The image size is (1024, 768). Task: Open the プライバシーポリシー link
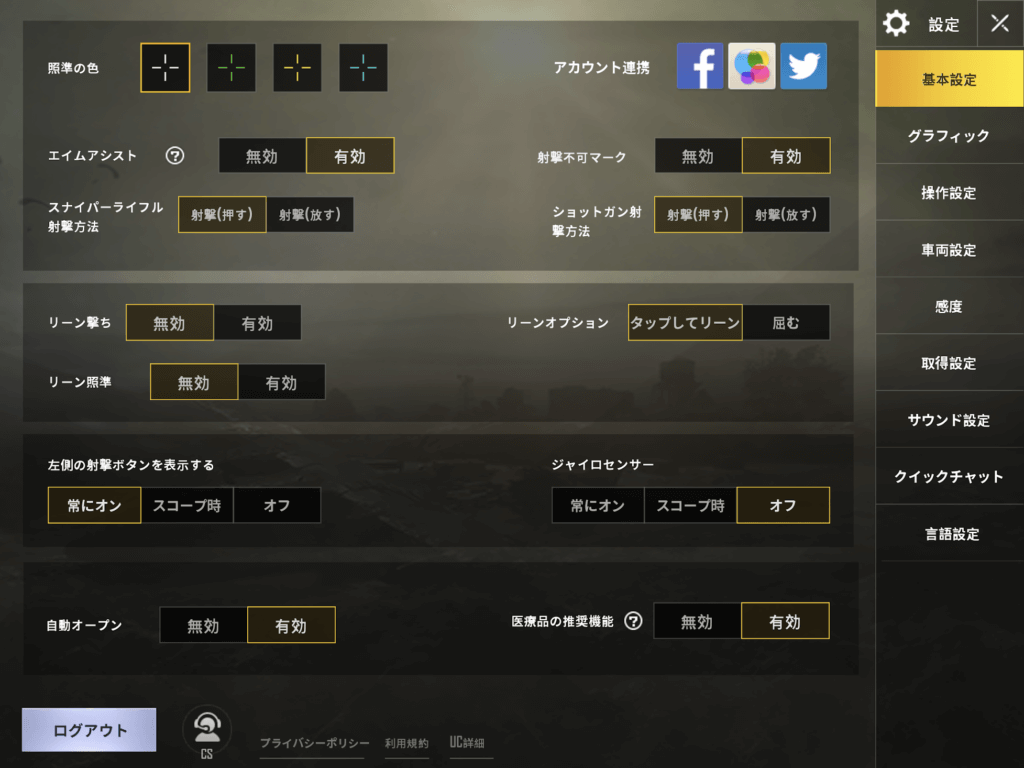coord(314,743)
